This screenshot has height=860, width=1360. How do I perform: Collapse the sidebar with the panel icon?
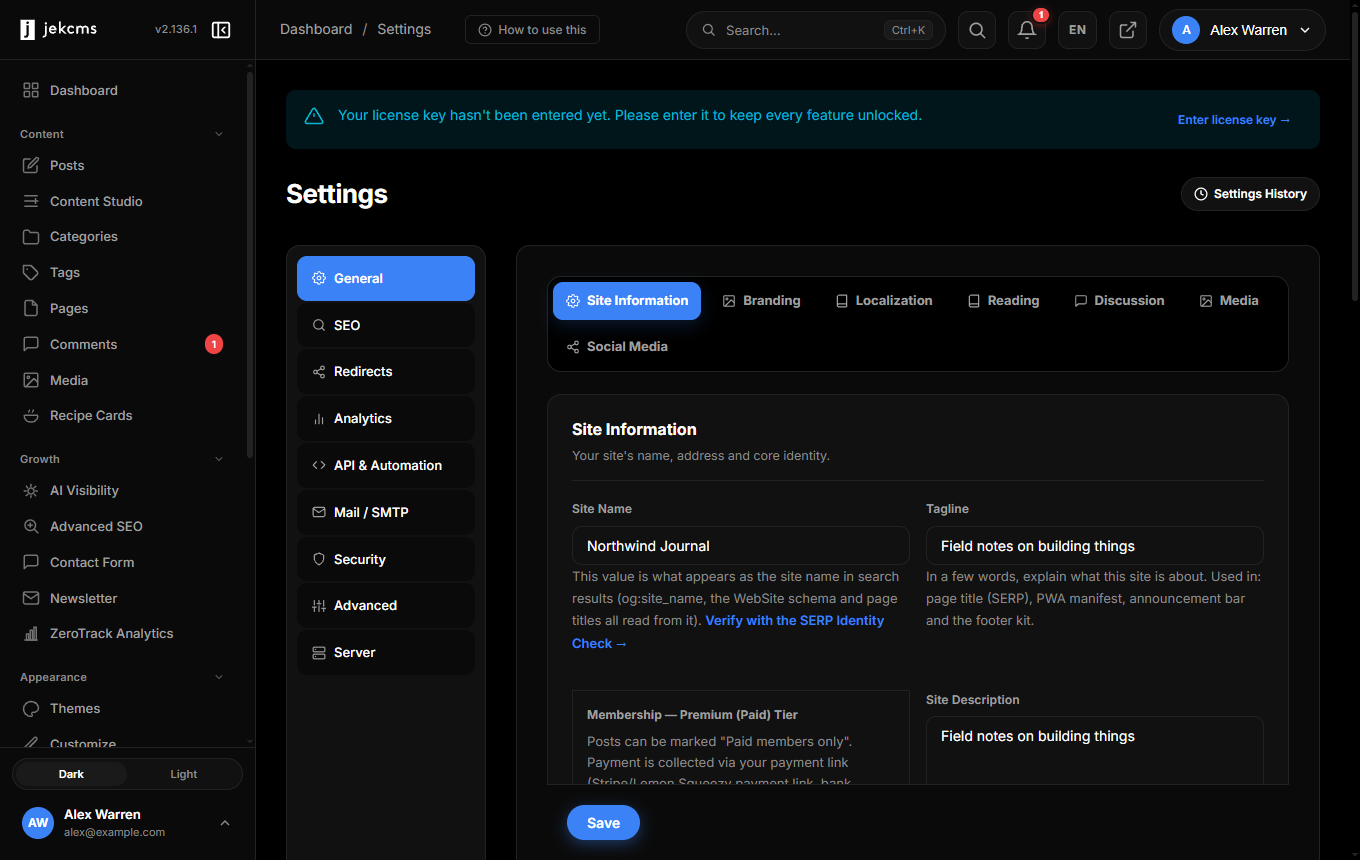(x=221, y=30)
